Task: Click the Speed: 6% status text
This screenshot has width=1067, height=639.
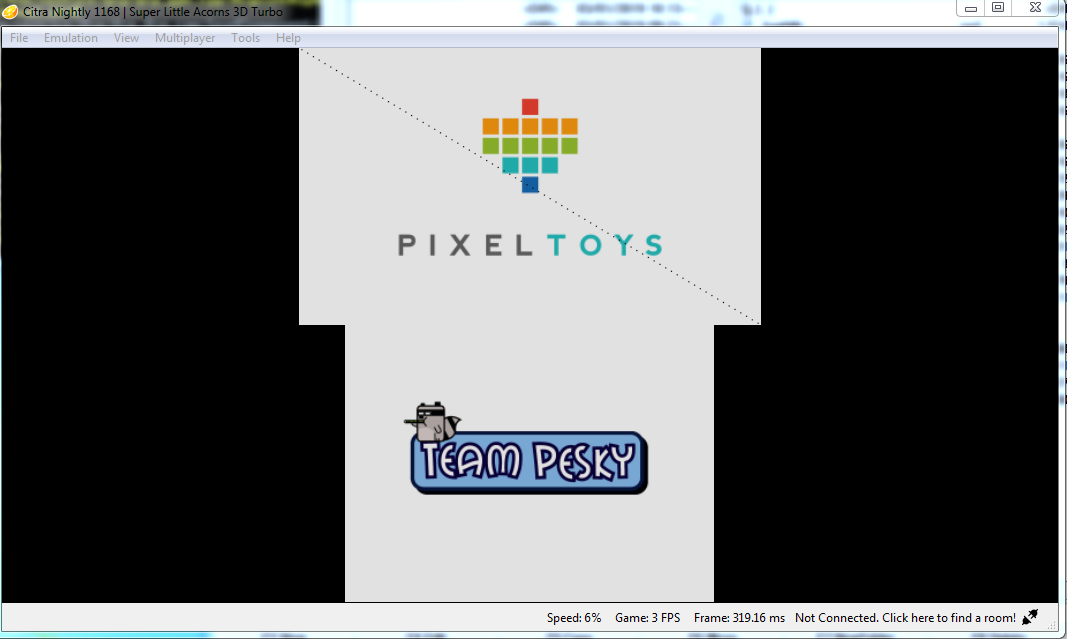Action: click(x=574, y=618)
